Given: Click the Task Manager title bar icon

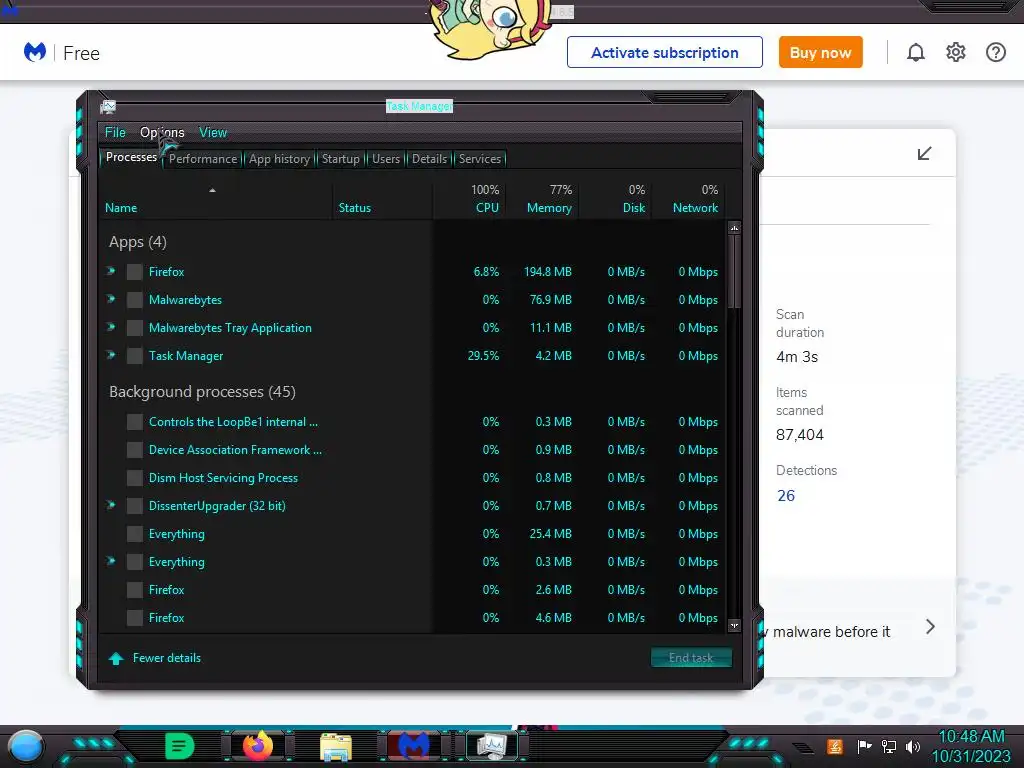Looking at the screenshot, I should click(108, 106).
